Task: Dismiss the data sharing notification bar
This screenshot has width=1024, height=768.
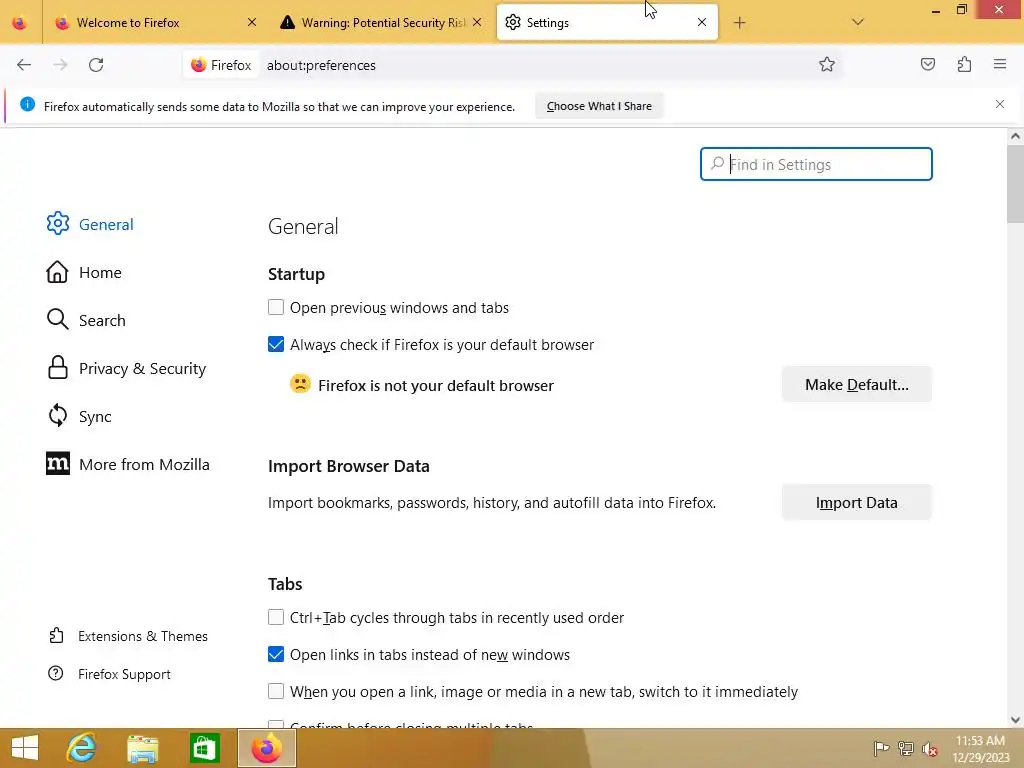Action: pyautogui.click(x=1000, y=104)
